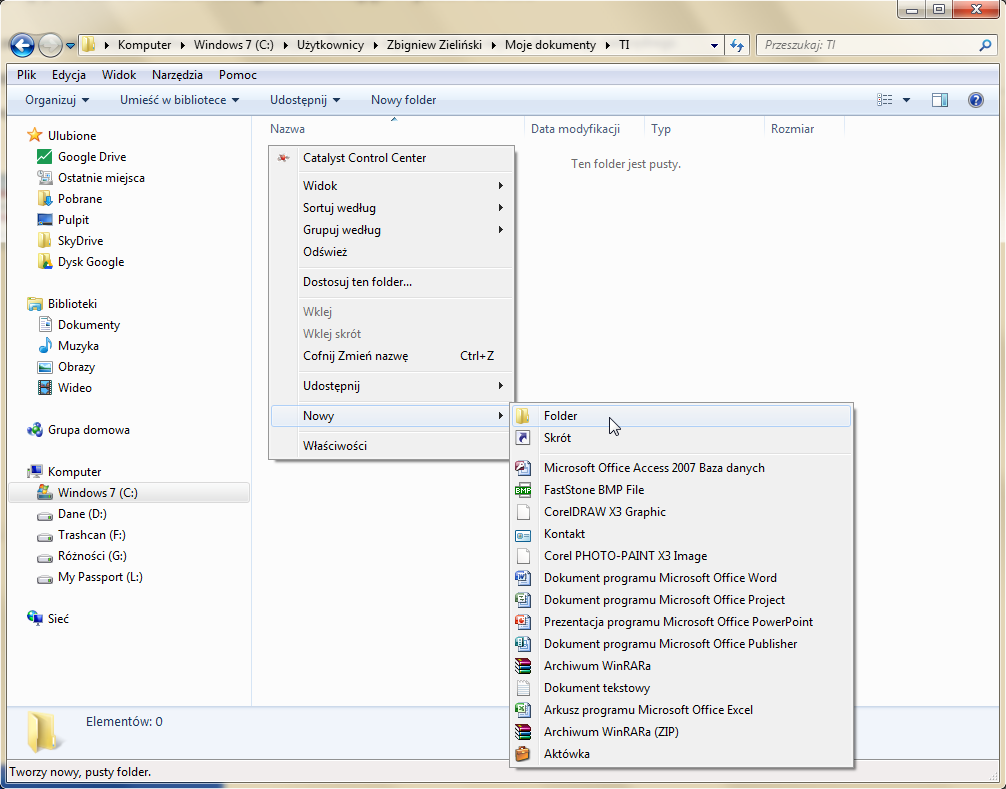Choose Odśwież in the context menu
This screenshot has height=789, width=1006.
click(391, 252)
